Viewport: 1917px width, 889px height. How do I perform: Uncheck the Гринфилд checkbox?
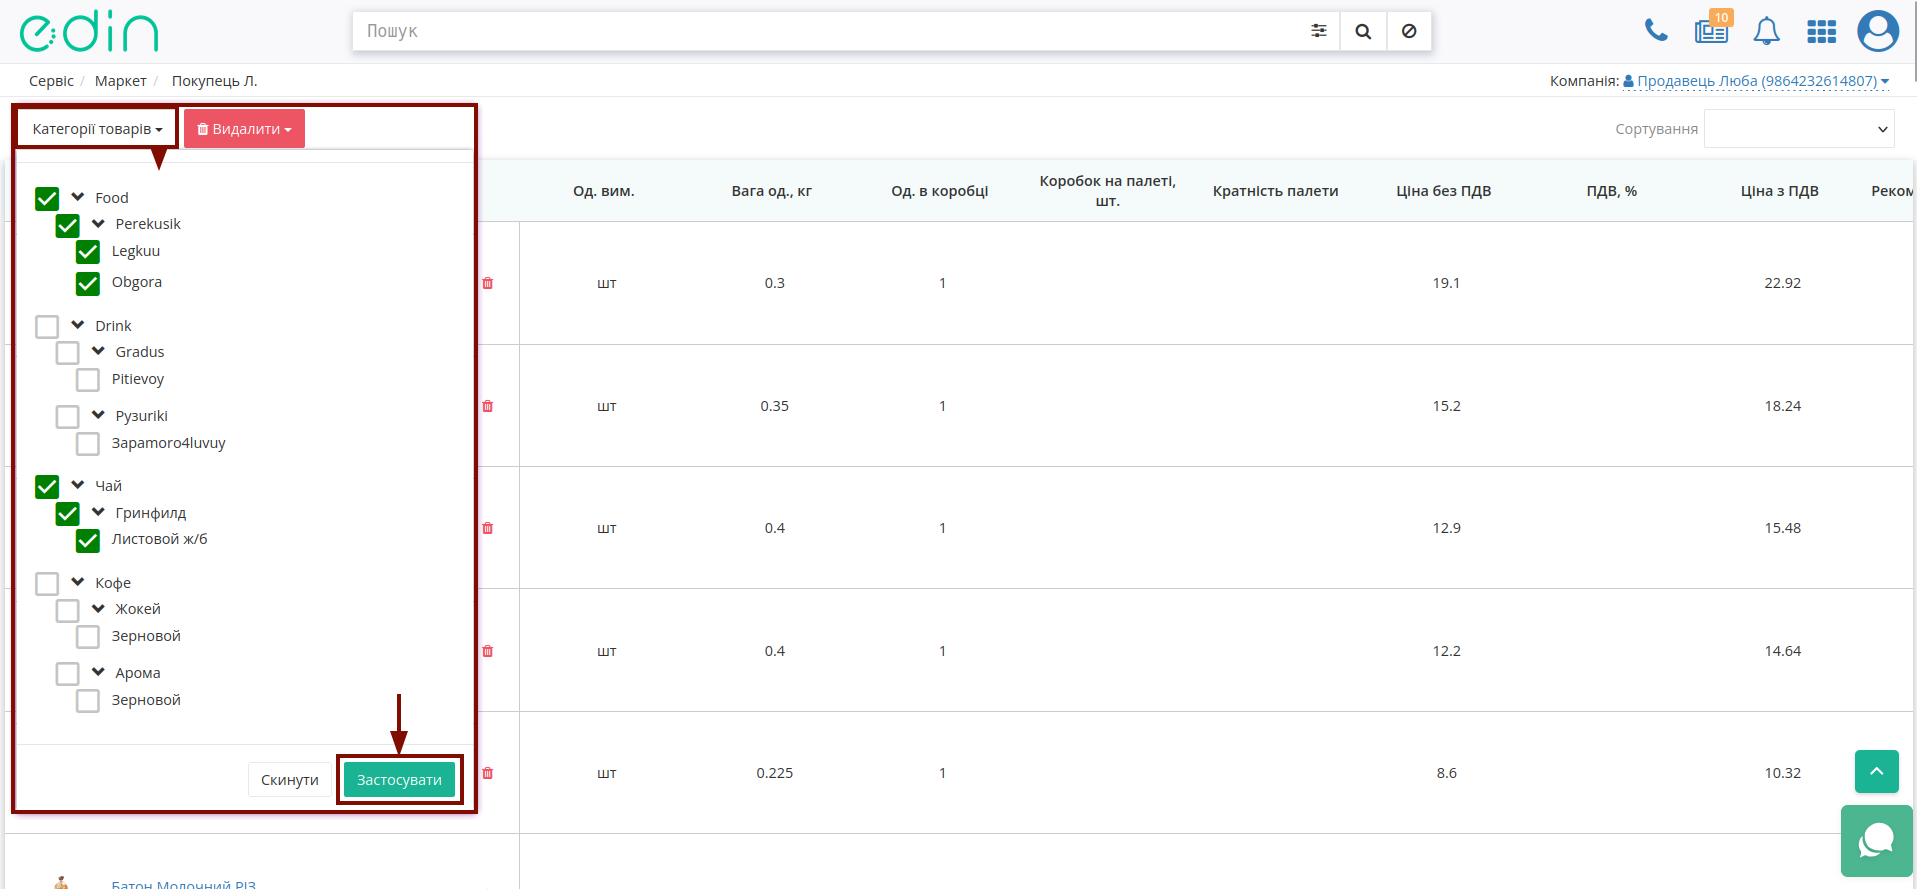[x=67, y=514]
